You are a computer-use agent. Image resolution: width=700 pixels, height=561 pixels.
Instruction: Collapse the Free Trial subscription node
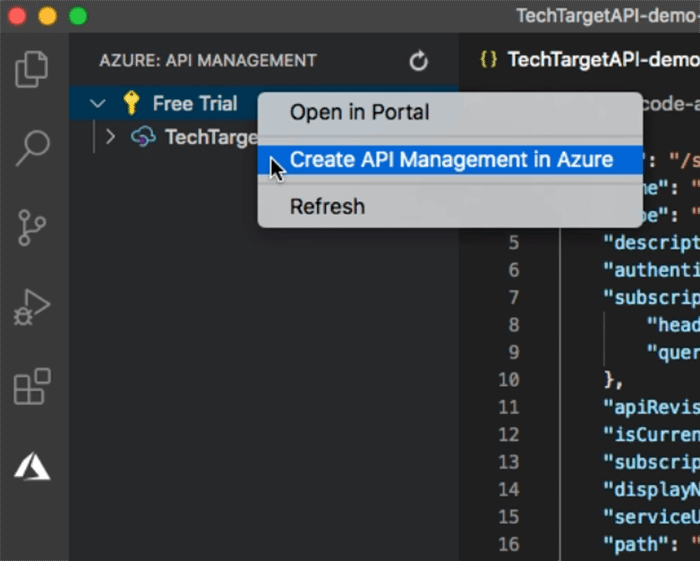97,104
